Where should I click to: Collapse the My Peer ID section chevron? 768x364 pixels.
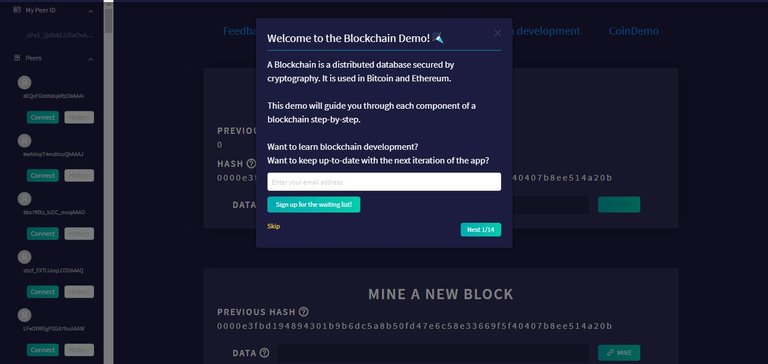pos(91,11)
